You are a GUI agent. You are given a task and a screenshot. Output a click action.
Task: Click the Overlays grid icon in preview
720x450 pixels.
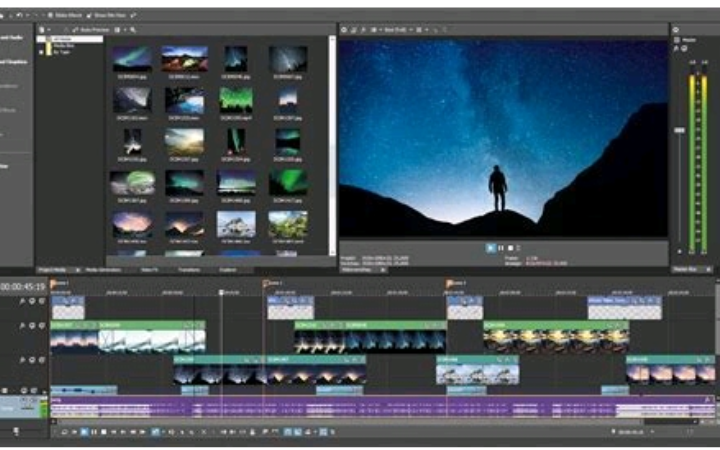pos(419,30)
